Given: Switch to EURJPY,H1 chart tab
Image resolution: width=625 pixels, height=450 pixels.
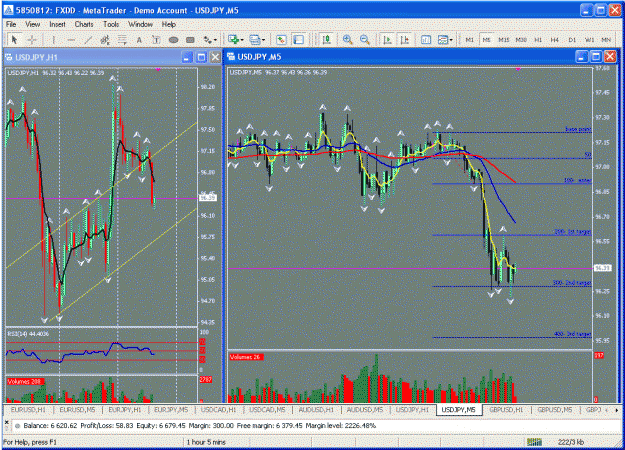Looking at the screenshot, I should 125,410.
